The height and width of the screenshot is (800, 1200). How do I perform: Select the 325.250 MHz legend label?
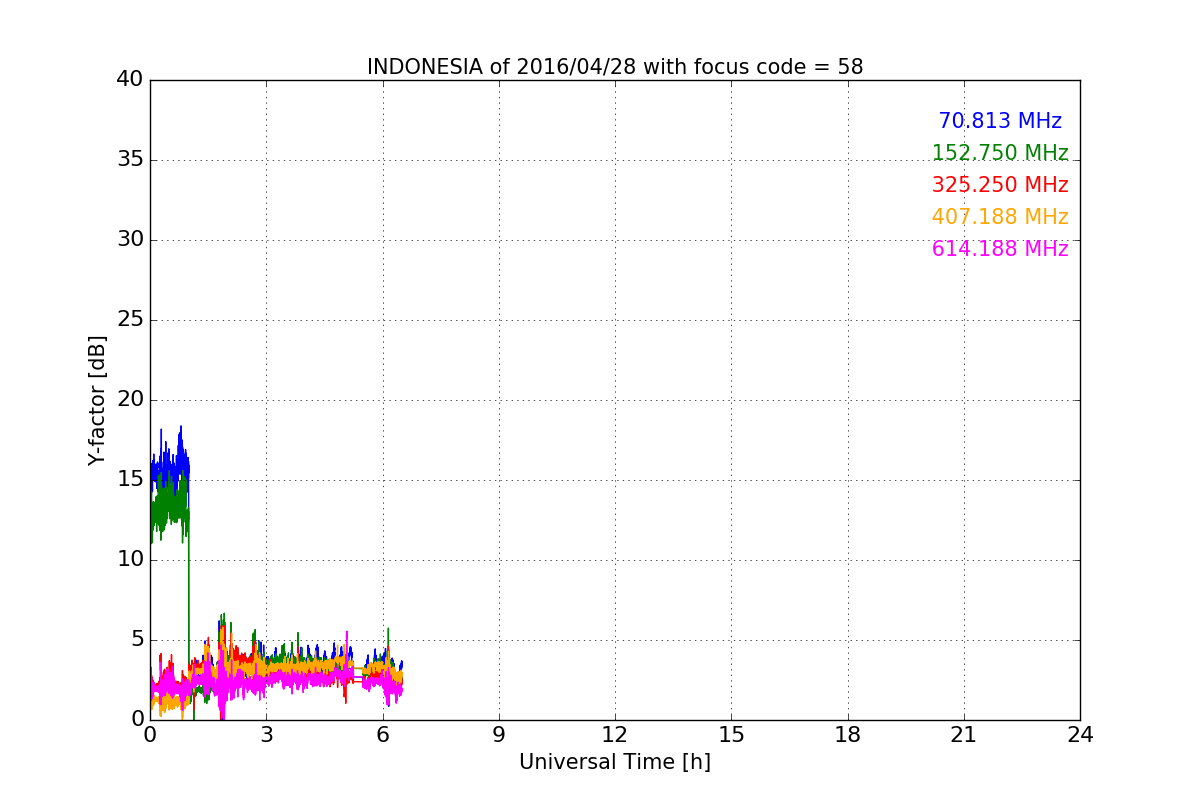1000,185
